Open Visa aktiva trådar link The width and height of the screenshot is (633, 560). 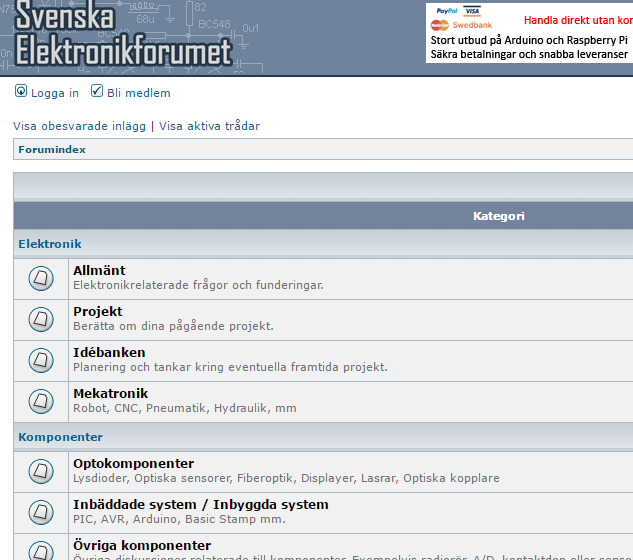click(x=210, y=126)
